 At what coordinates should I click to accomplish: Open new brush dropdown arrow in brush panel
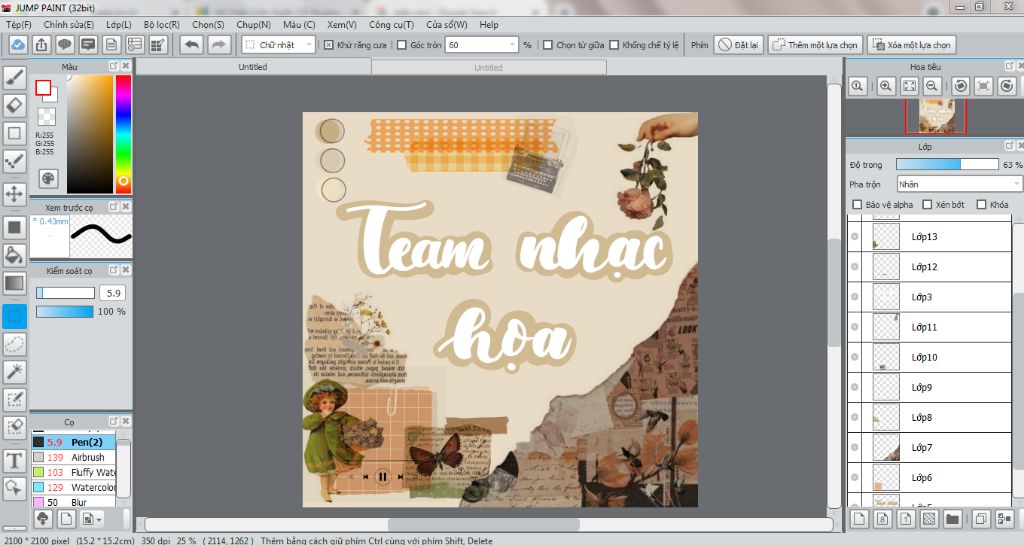coord(99,520)
